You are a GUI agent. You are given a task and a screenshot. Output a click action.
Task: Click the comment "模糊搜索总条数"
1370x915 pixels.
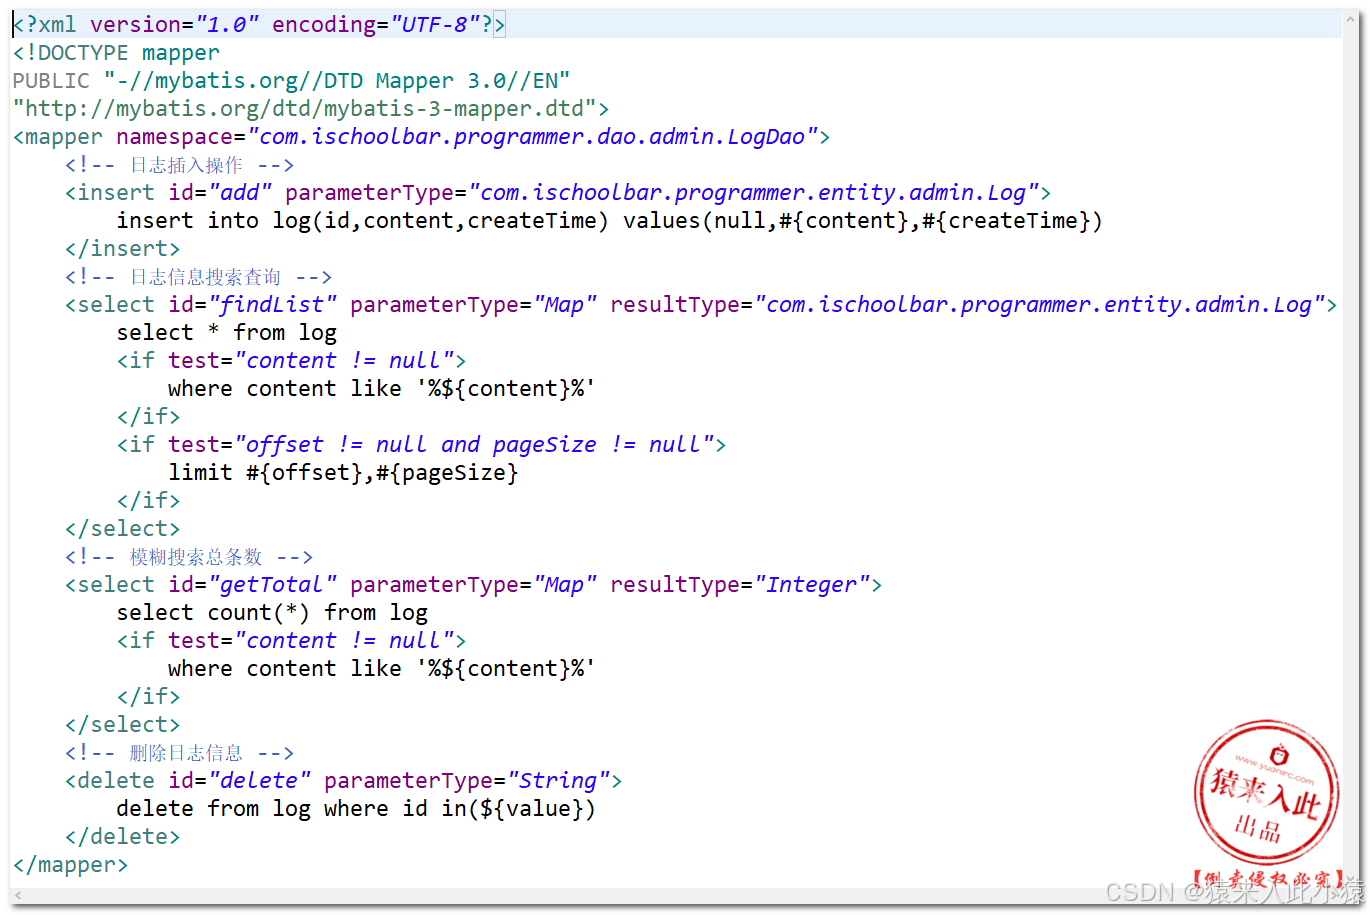[x=189, y=557]
